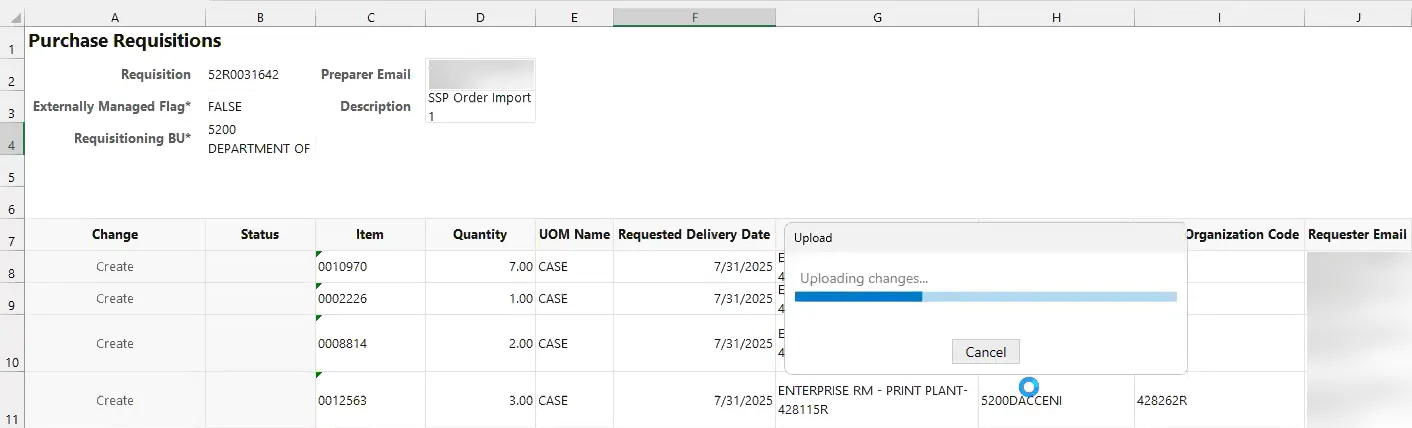This screenshot has width=1412, height=428.
Task: Click the Requester Email column header cell
Action: click(1356, 235)
